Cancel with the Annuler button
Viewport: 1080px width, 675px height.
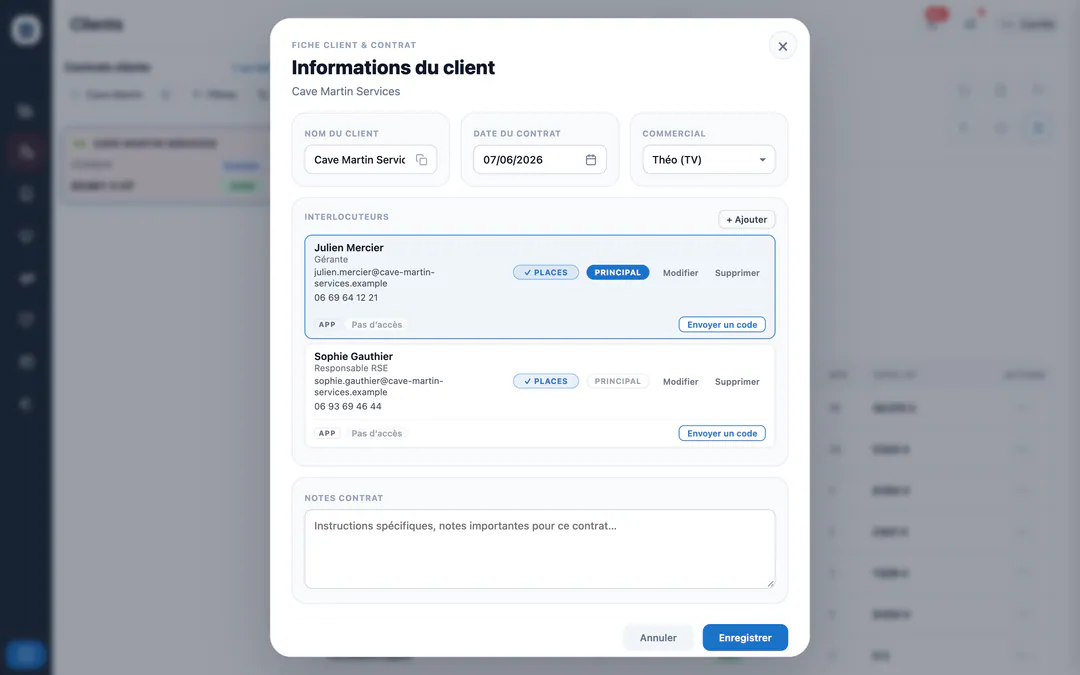(x=658, y=638)
